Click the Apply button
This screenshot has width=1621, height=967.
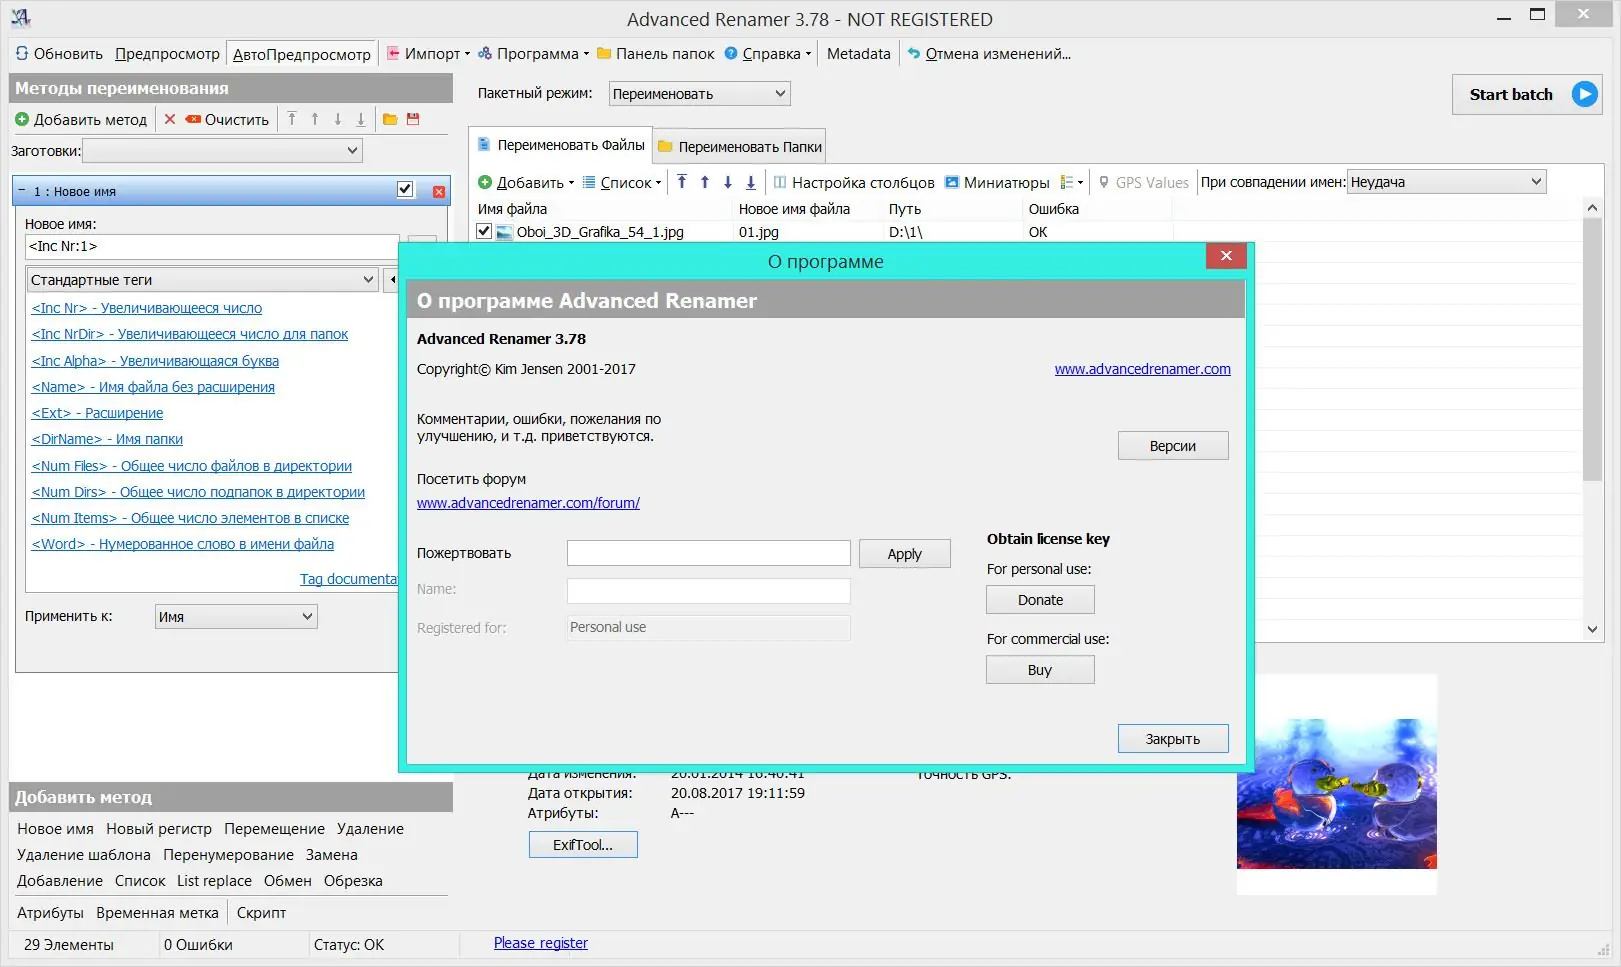click(905, 554)
